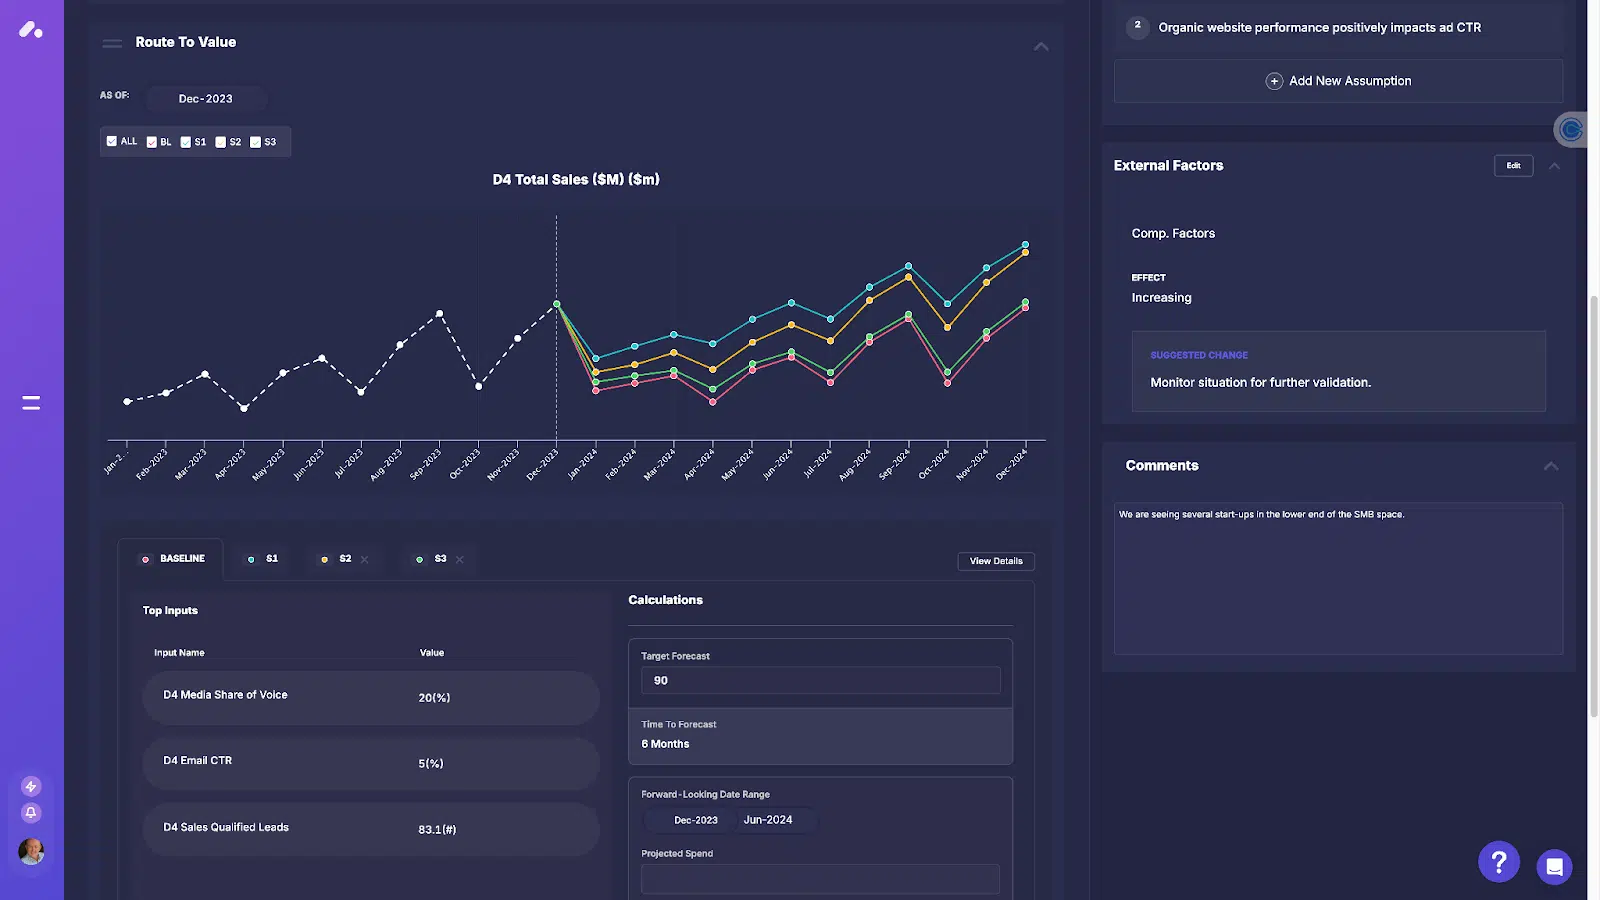The width and height of the screenshot is (1600, 900).
Task: Select the Jun-2024 forward-looking end date
Action: [x=768, y=820]
